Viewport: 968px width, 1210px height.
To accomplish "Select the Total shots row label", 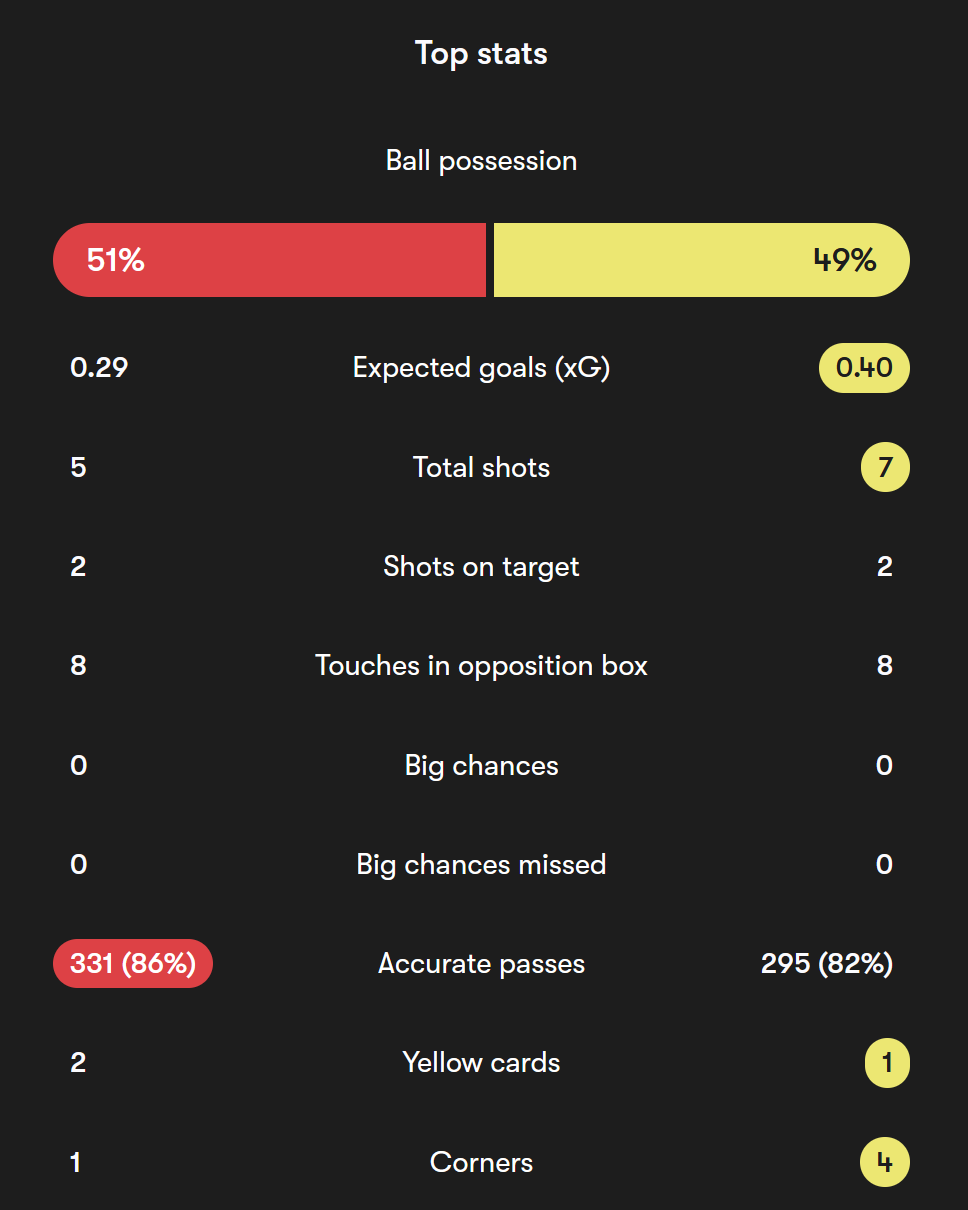I will pos(481,467).
